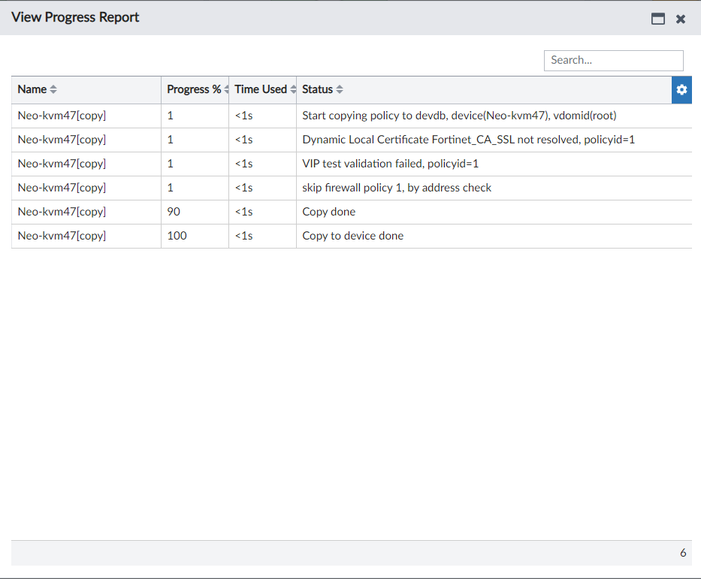Click the 90 progress value cell
Viewport: 701px width, 579px height.
pos(174,212)
